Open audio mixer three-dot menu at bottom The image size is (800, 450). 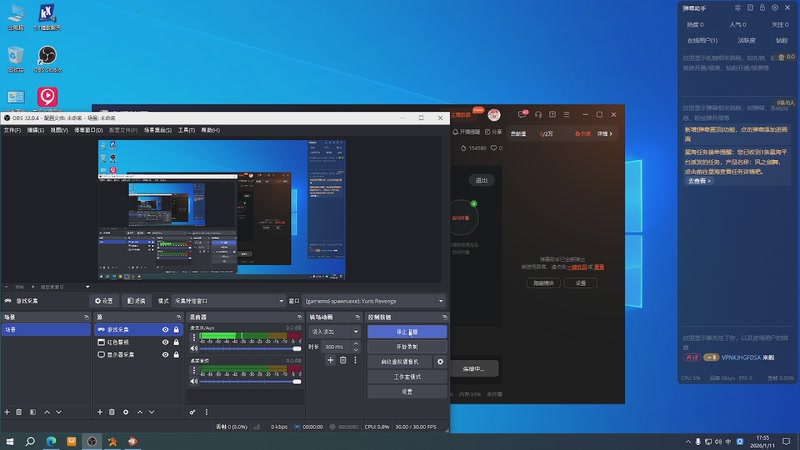pyautogui.click(x=207, y=412)
